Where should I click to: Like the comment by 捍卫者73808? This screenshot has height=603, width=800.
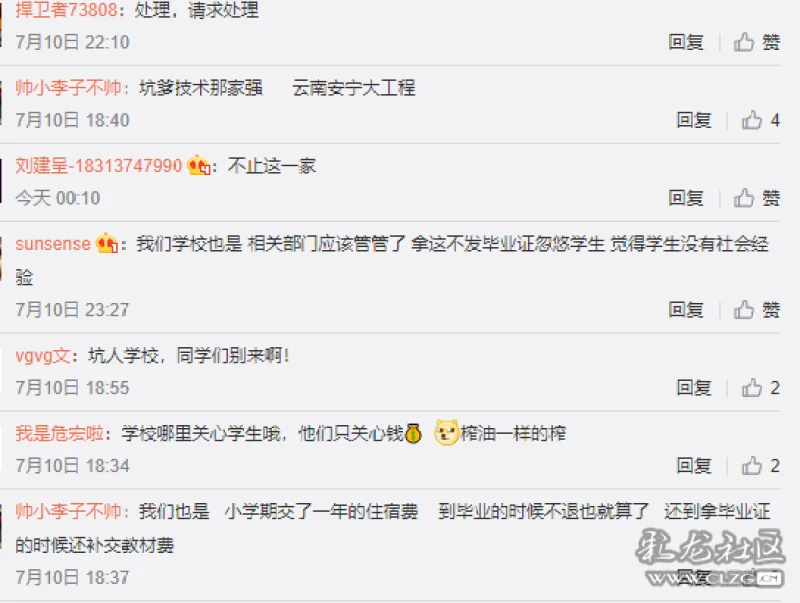(x=757, y=42)
